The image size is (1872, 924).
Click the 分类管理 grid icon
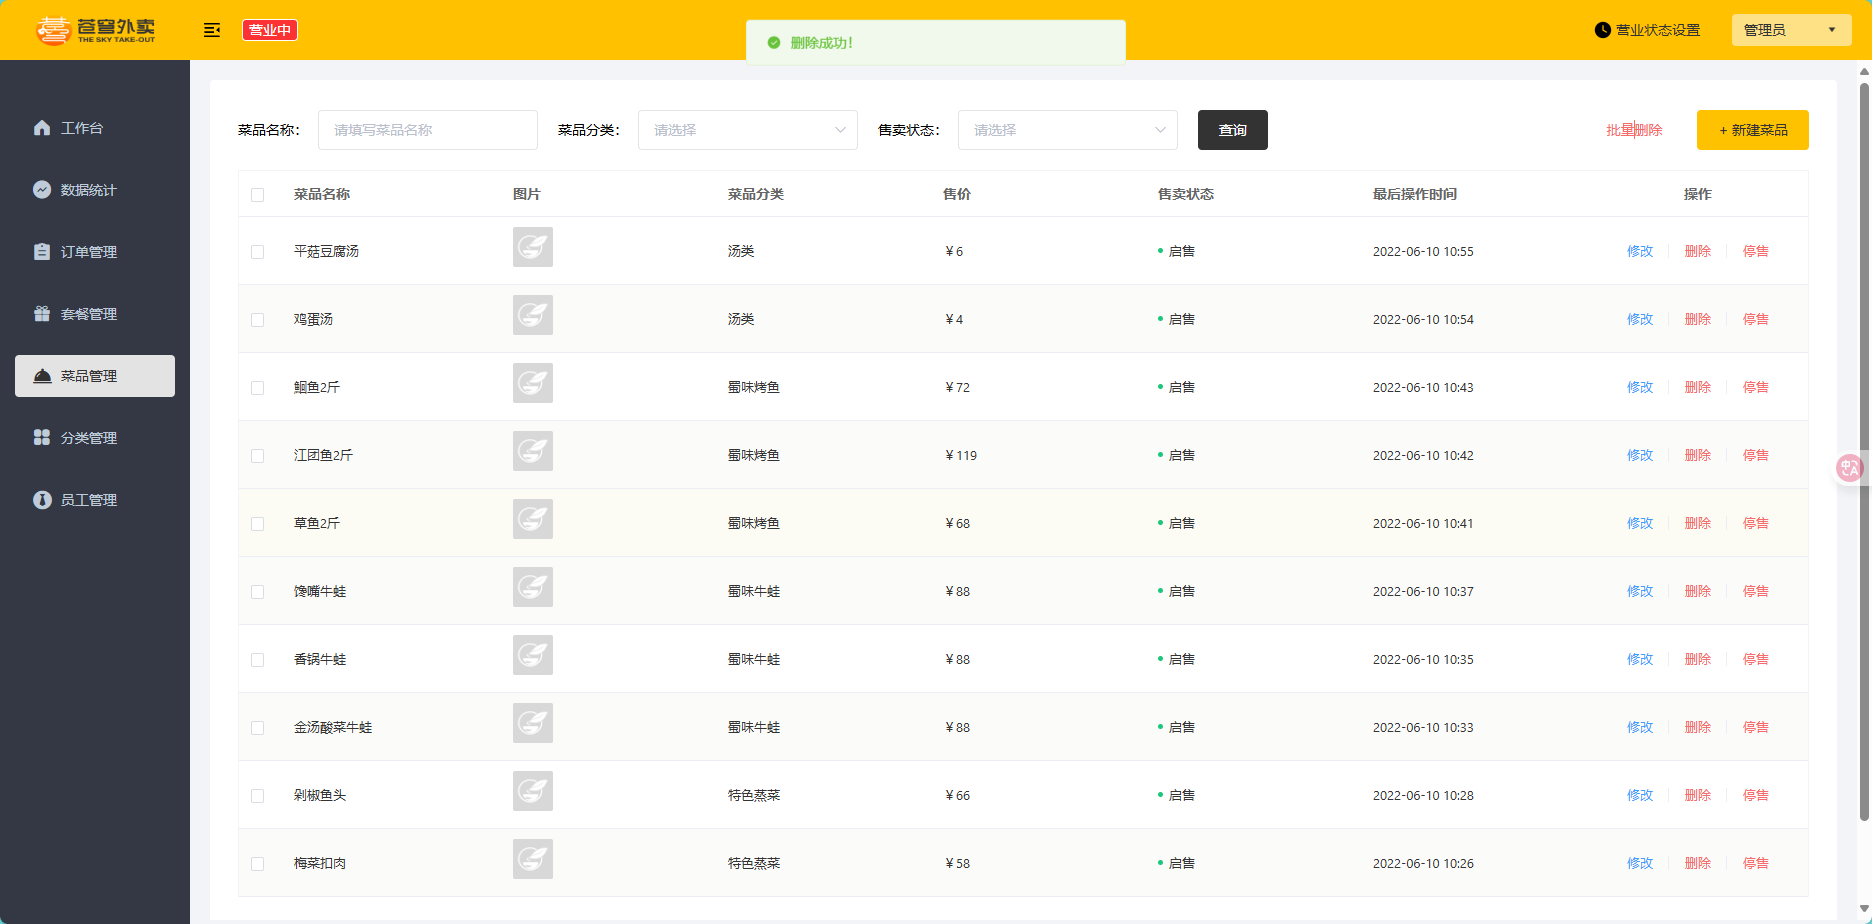click(x=42, y=438)
